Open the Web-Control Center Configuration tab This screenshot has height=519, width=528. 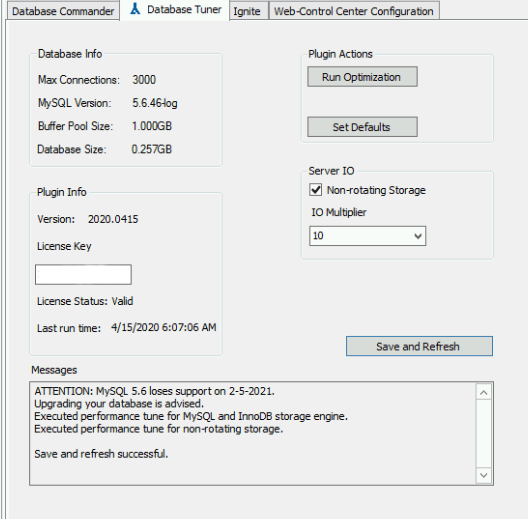tap(354, 11)
